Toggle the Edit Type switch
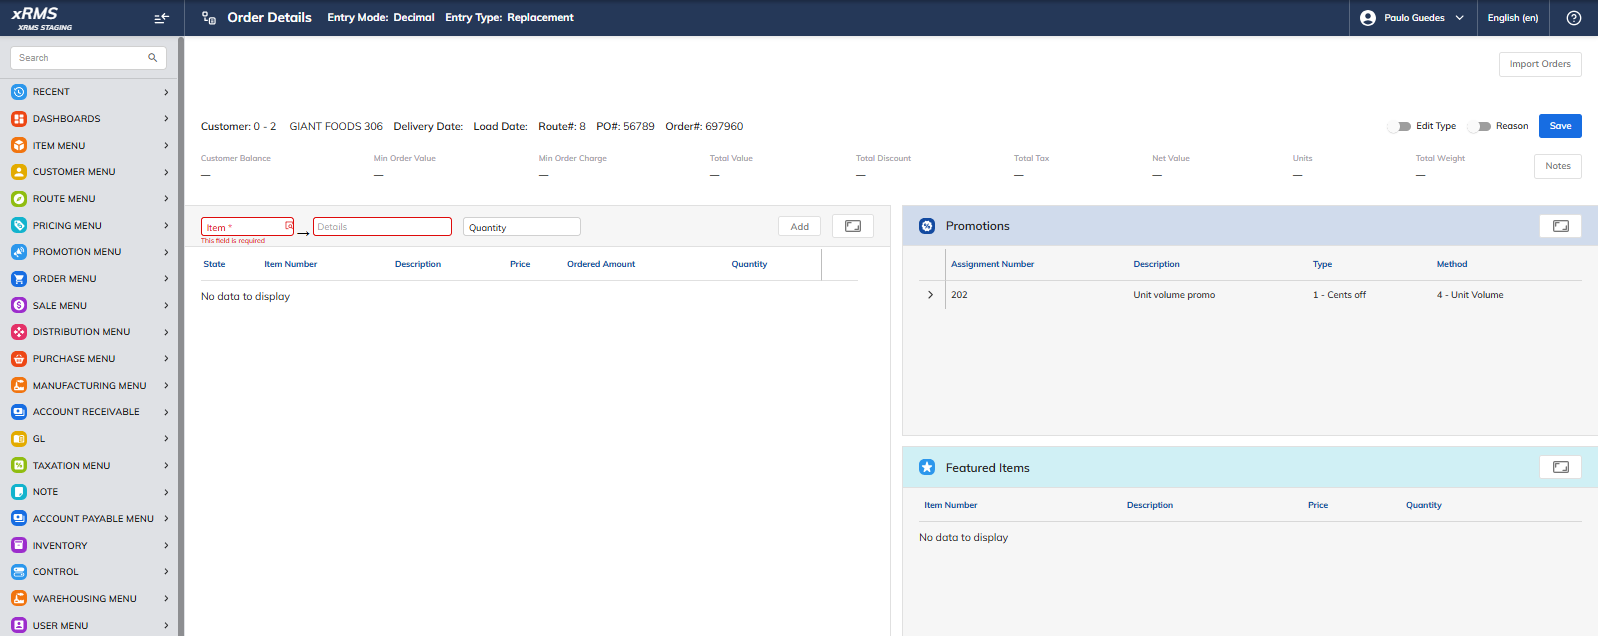 1400,126
